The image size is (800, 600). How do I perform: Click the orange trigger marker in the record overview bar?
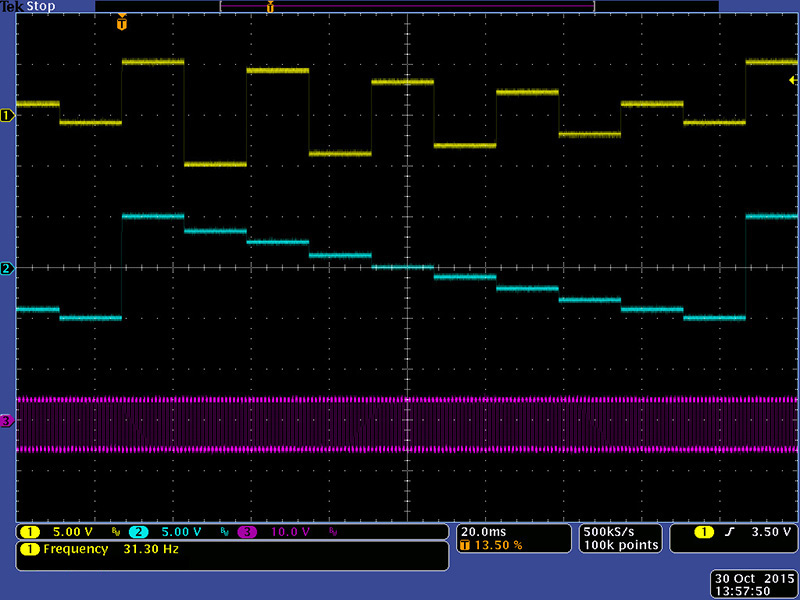[269, 7]
